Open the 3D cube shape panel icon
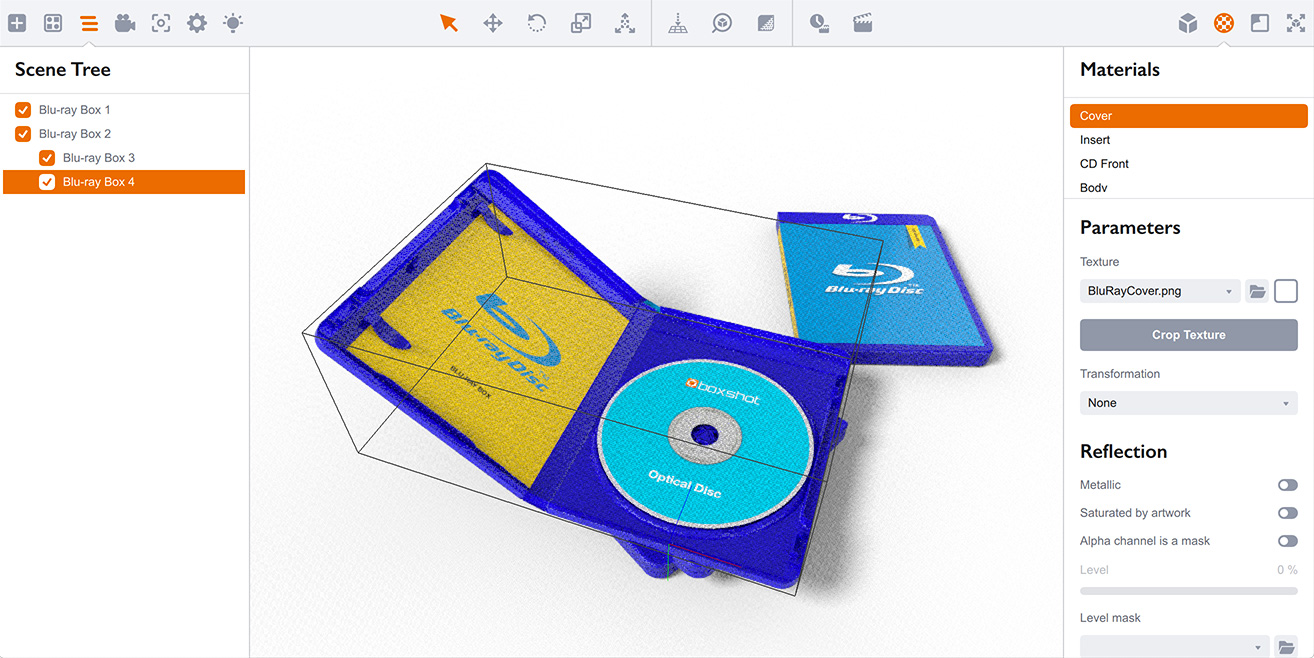This screenshot has width=1314, height=658. 1188,23
